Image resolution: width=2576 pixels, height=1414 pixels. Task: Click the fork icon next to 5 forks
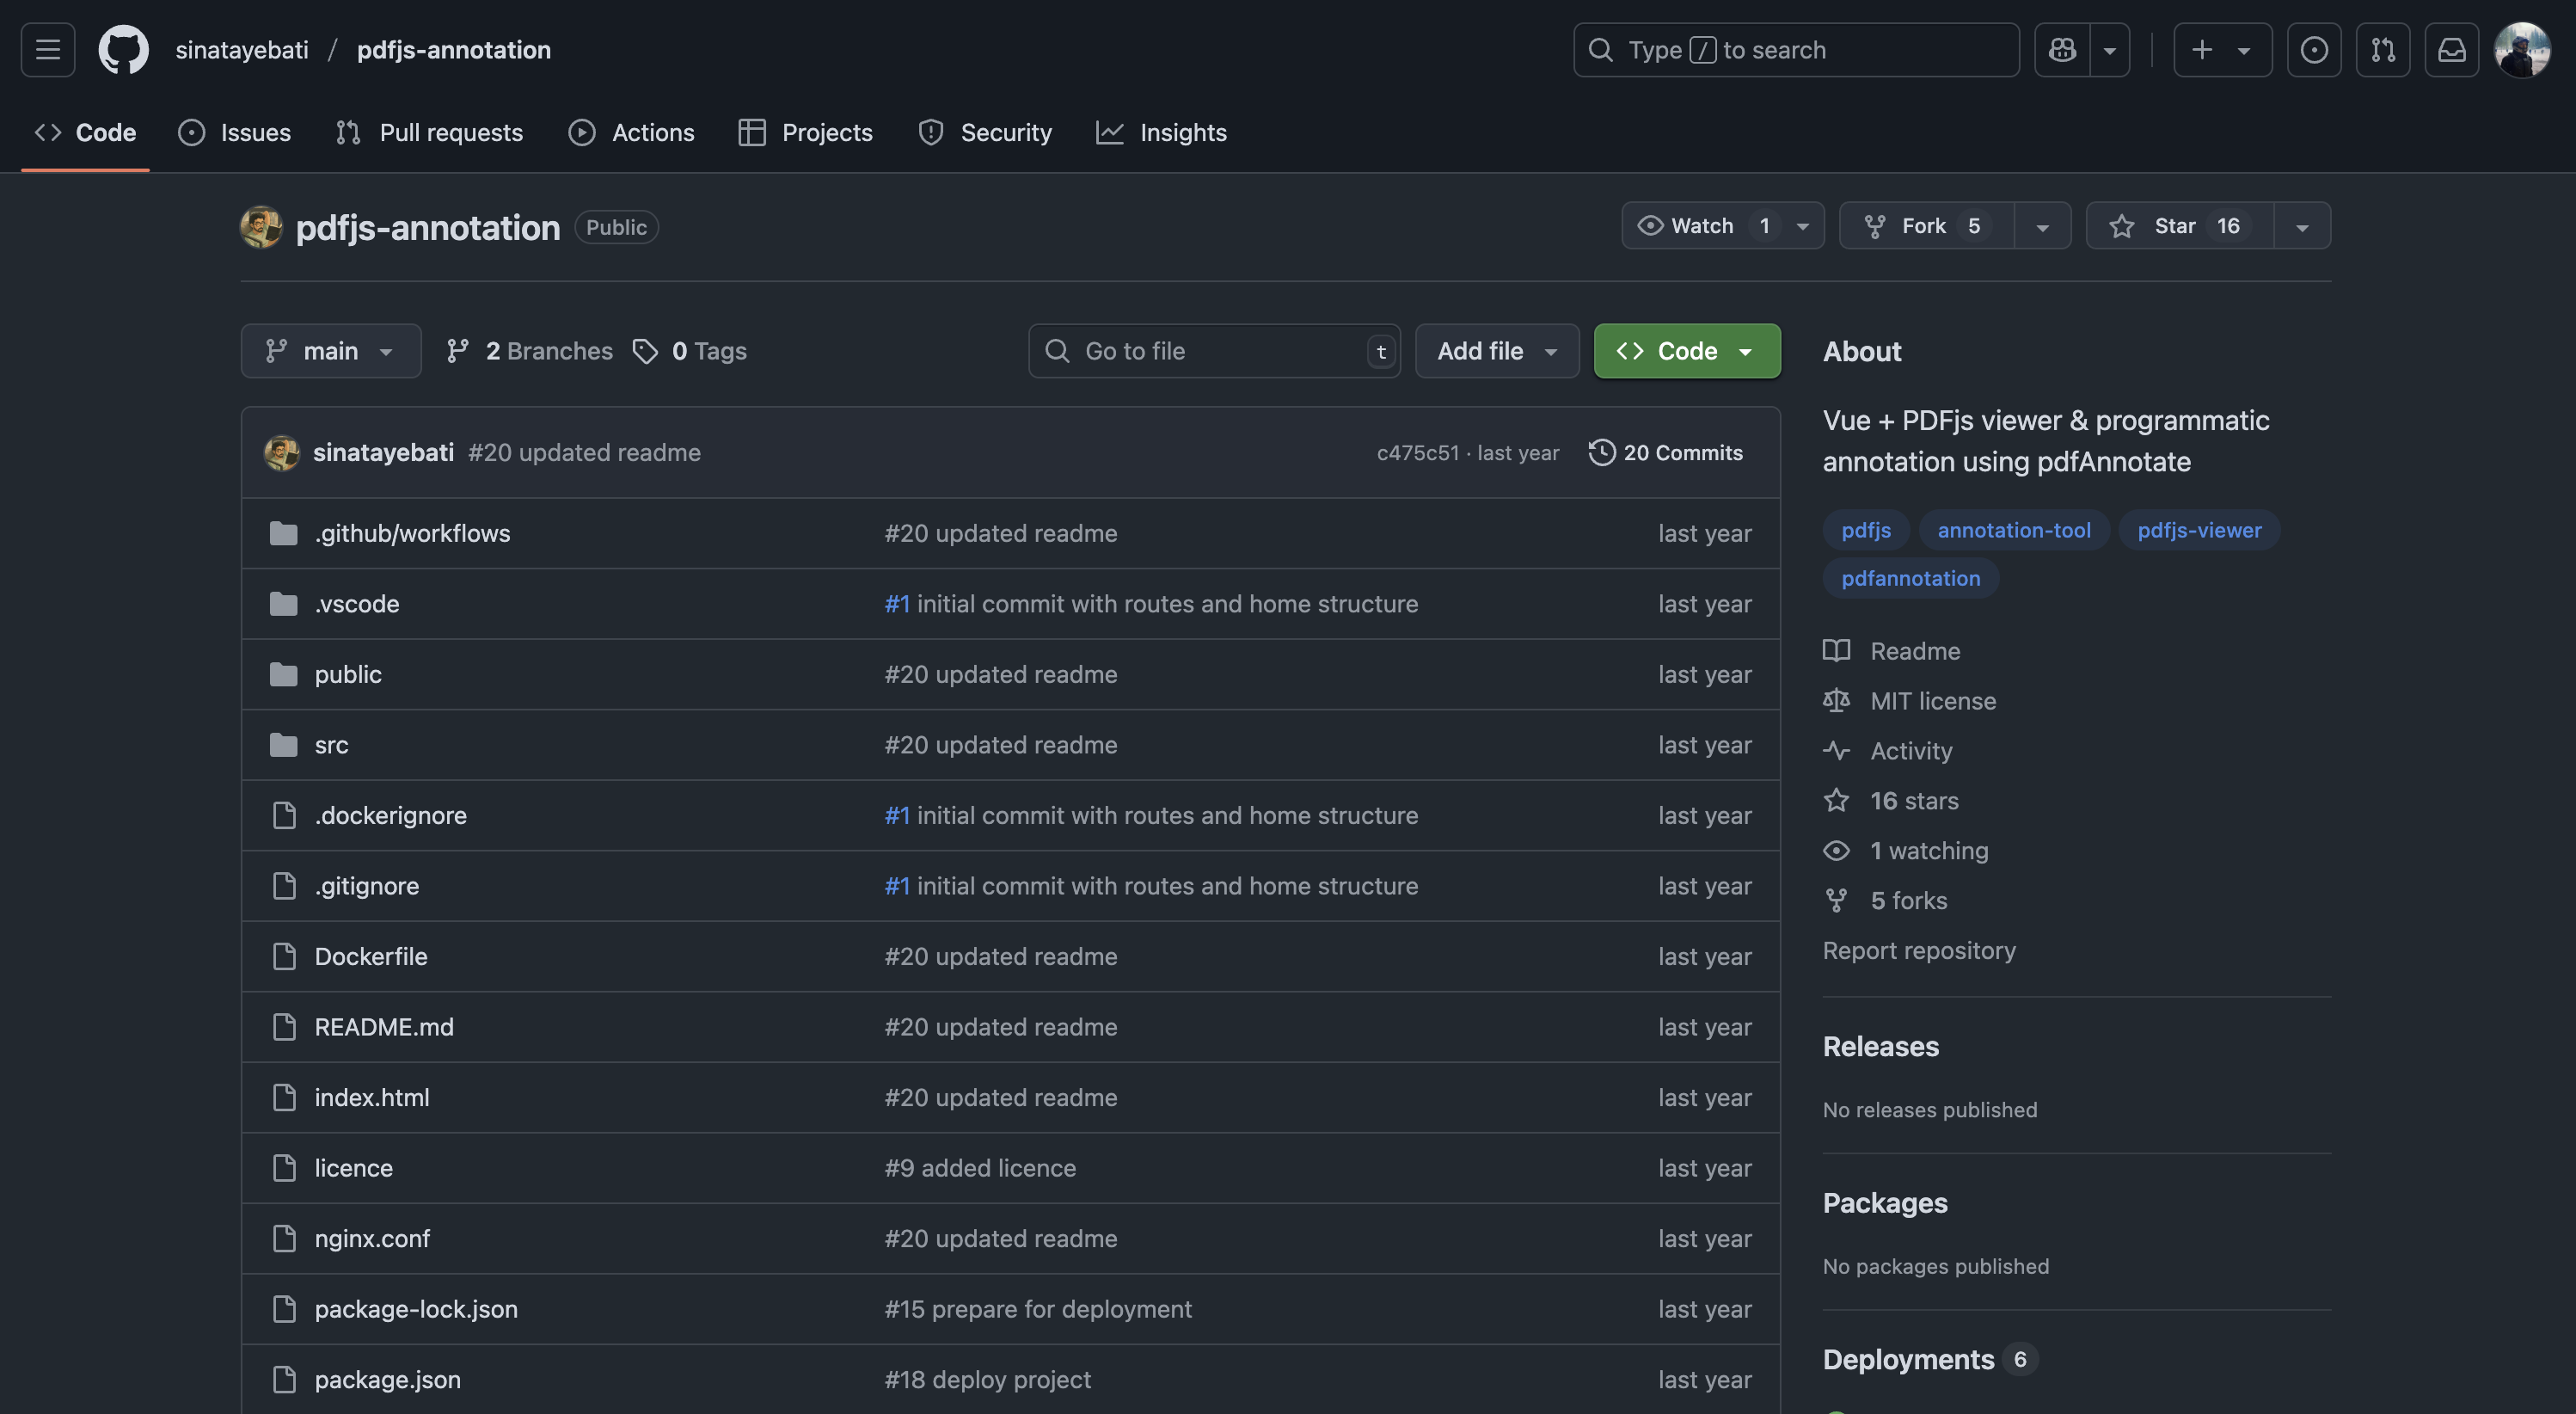pos(1836,901)
